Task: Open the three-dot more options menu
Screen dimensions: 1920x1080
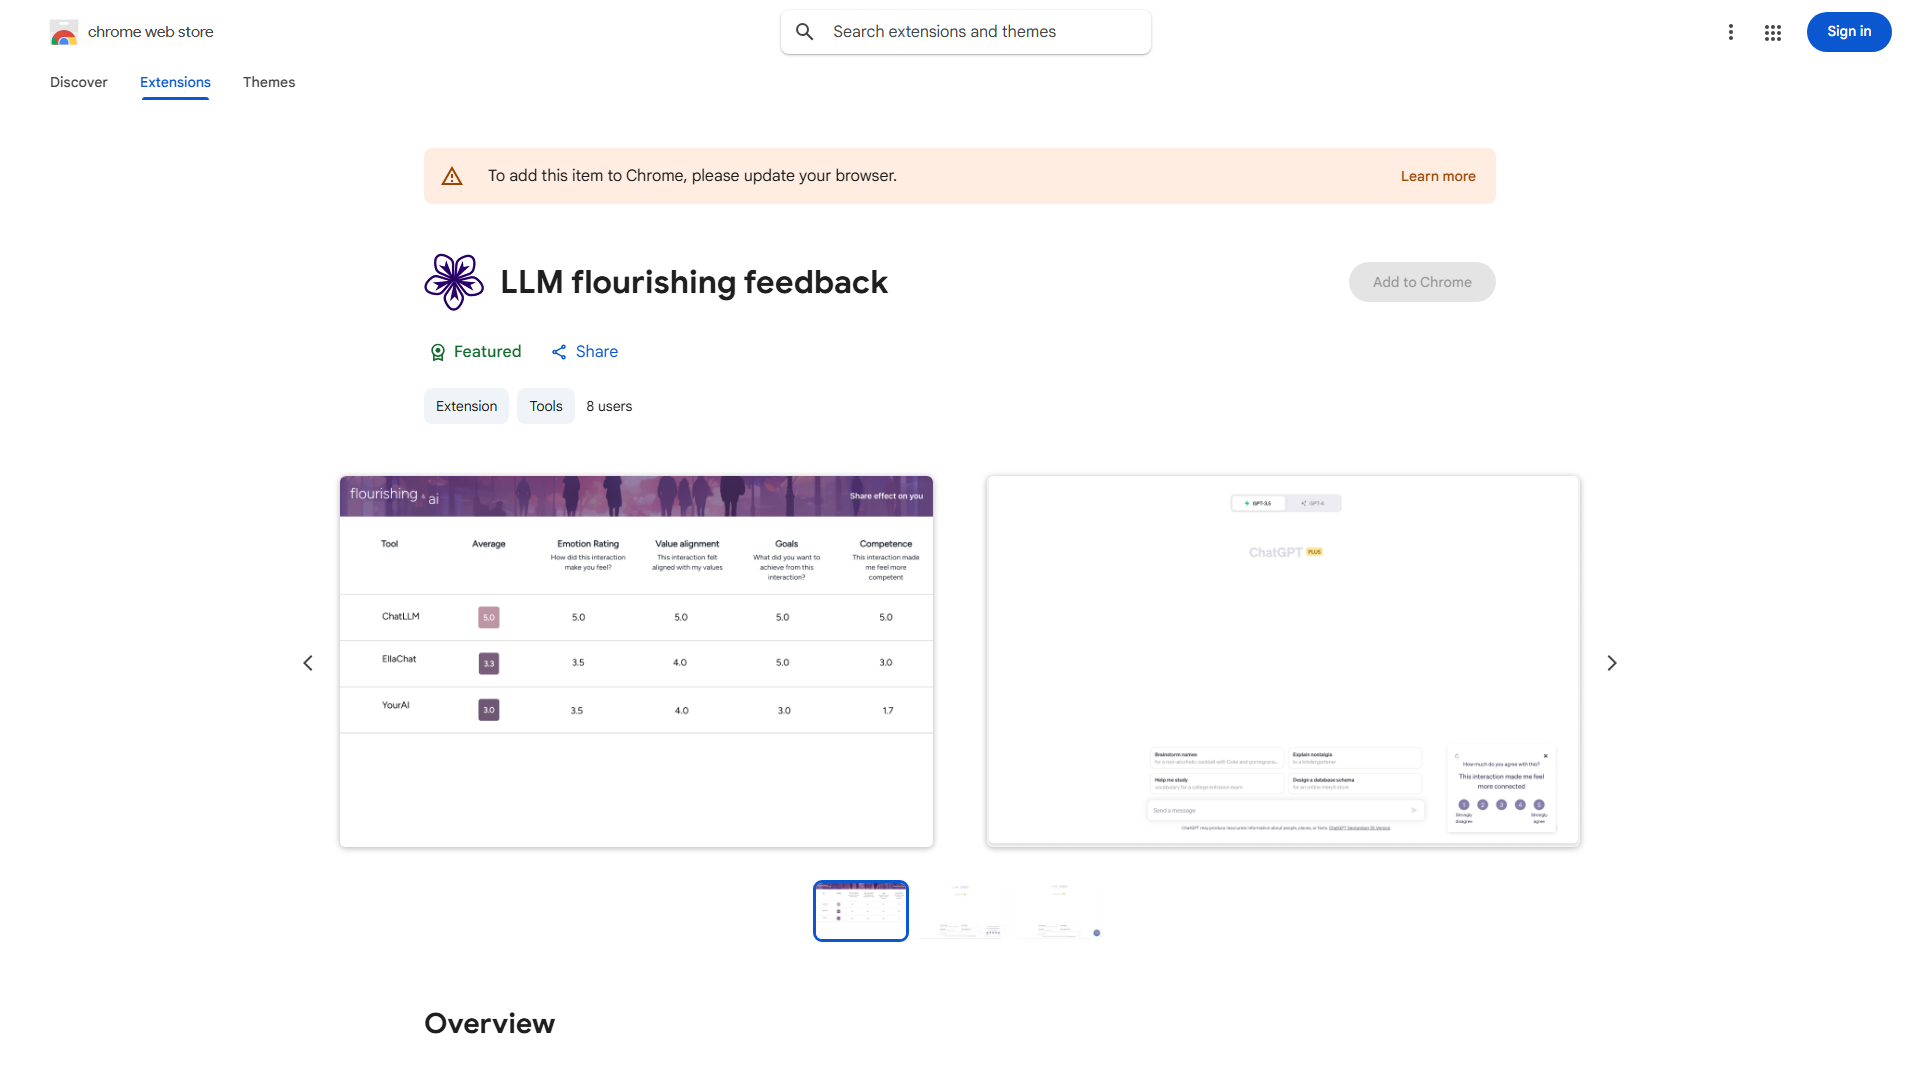Action: (1730, 32)
